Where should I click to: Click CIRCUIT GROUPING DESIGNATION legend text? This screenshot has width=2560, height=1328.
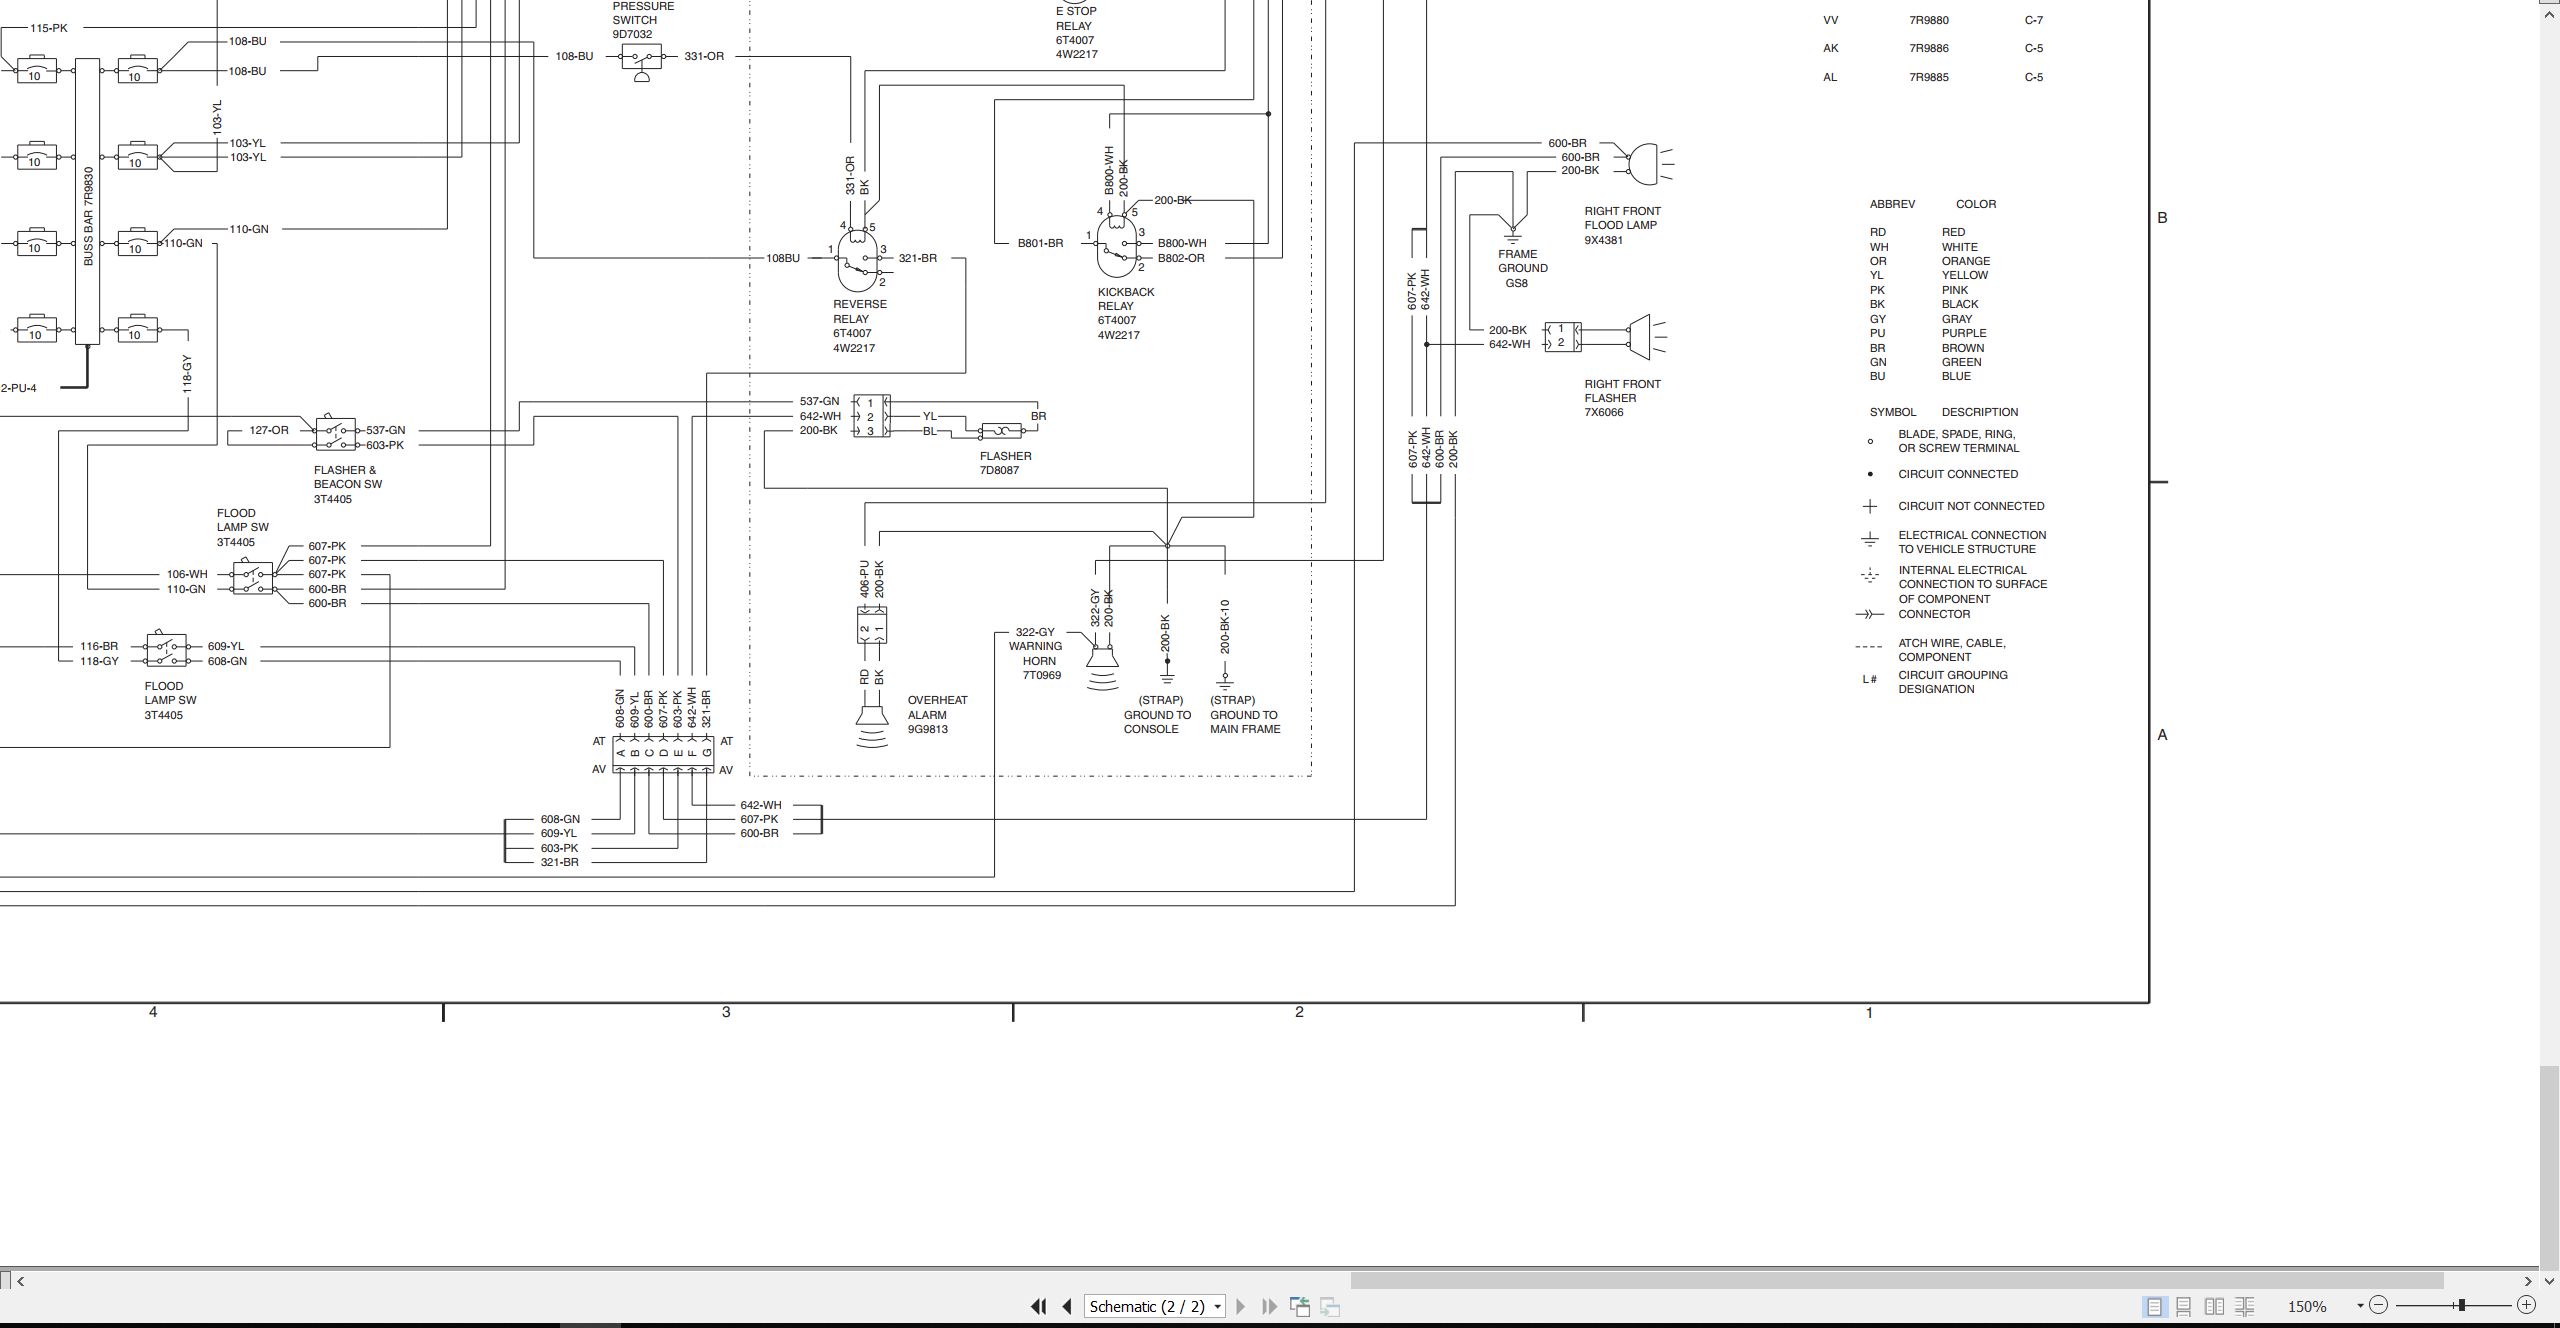click(x=1952, y=682)
